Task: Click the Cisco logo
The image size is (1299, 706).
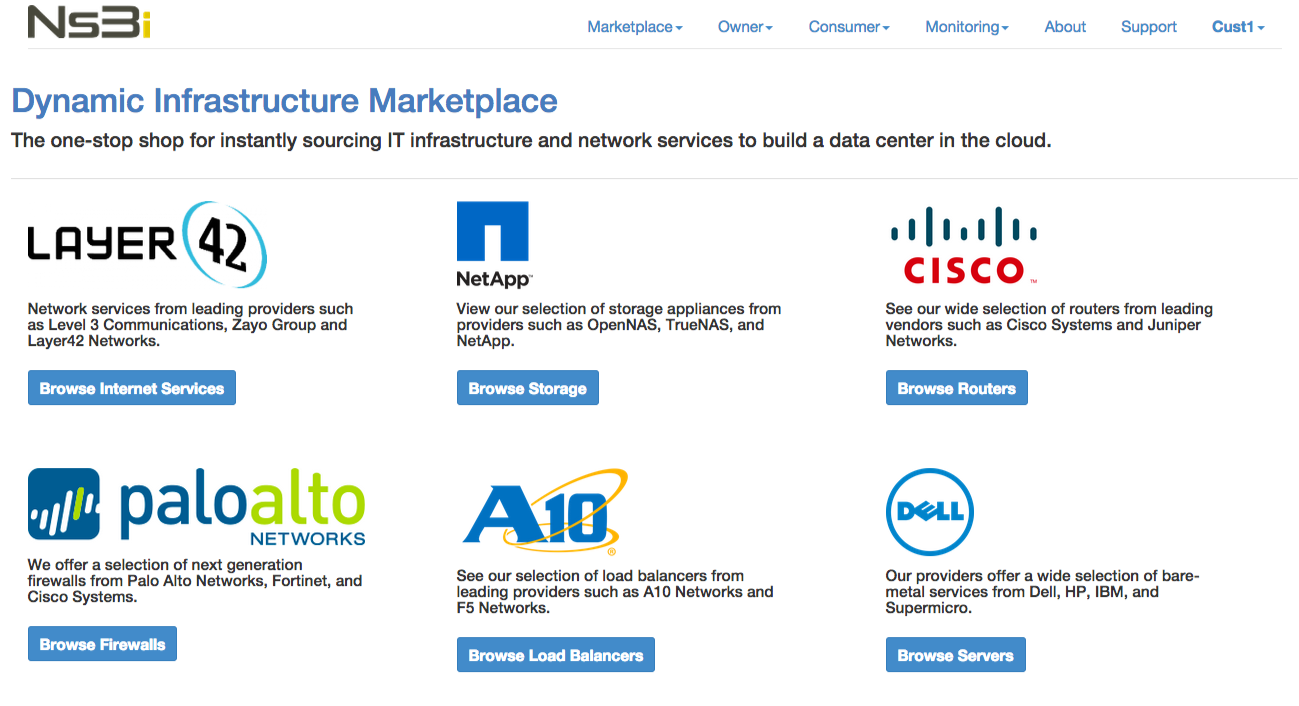Action: point(963,246)
